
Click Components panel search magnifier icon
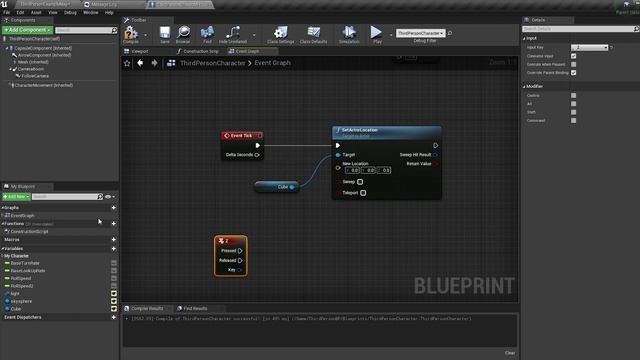pyautogui.click(x=114, y=30)
